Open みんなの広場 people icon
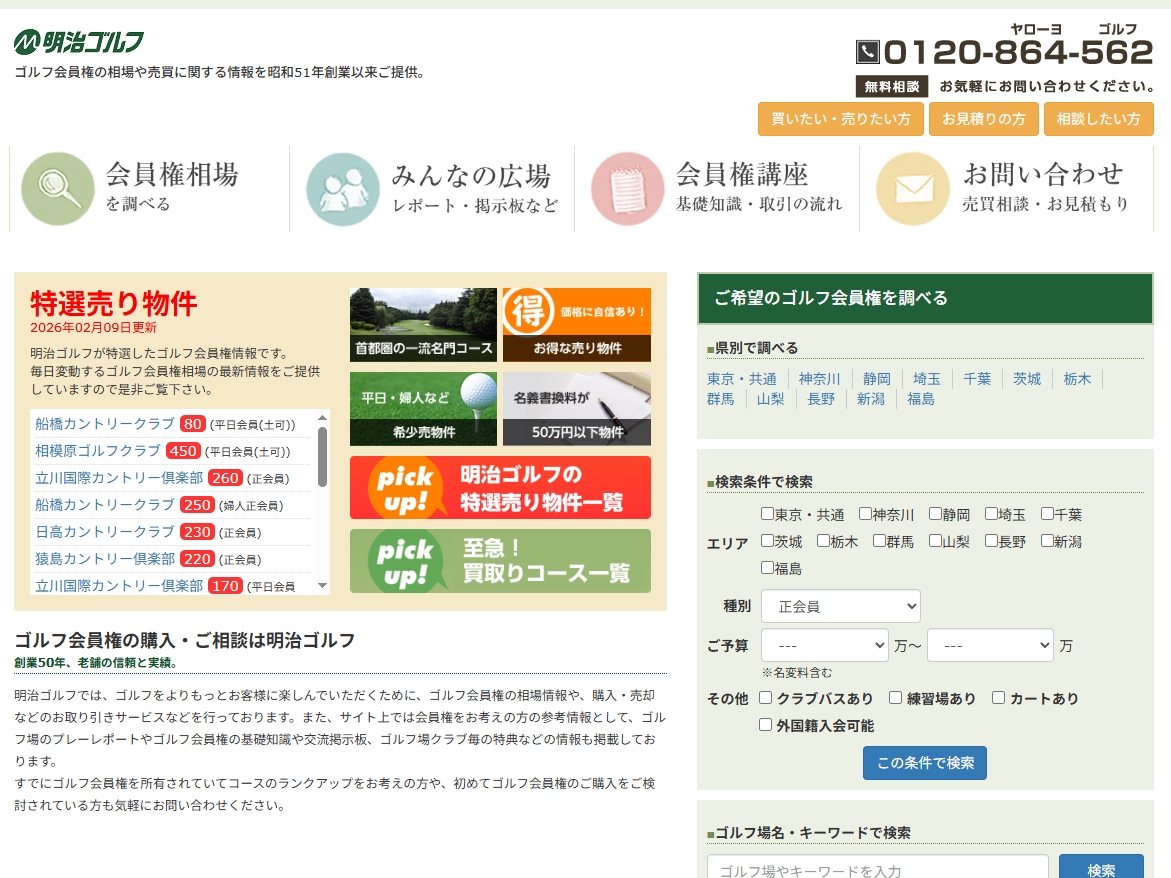1171x878 pixels. coord(343,189)
